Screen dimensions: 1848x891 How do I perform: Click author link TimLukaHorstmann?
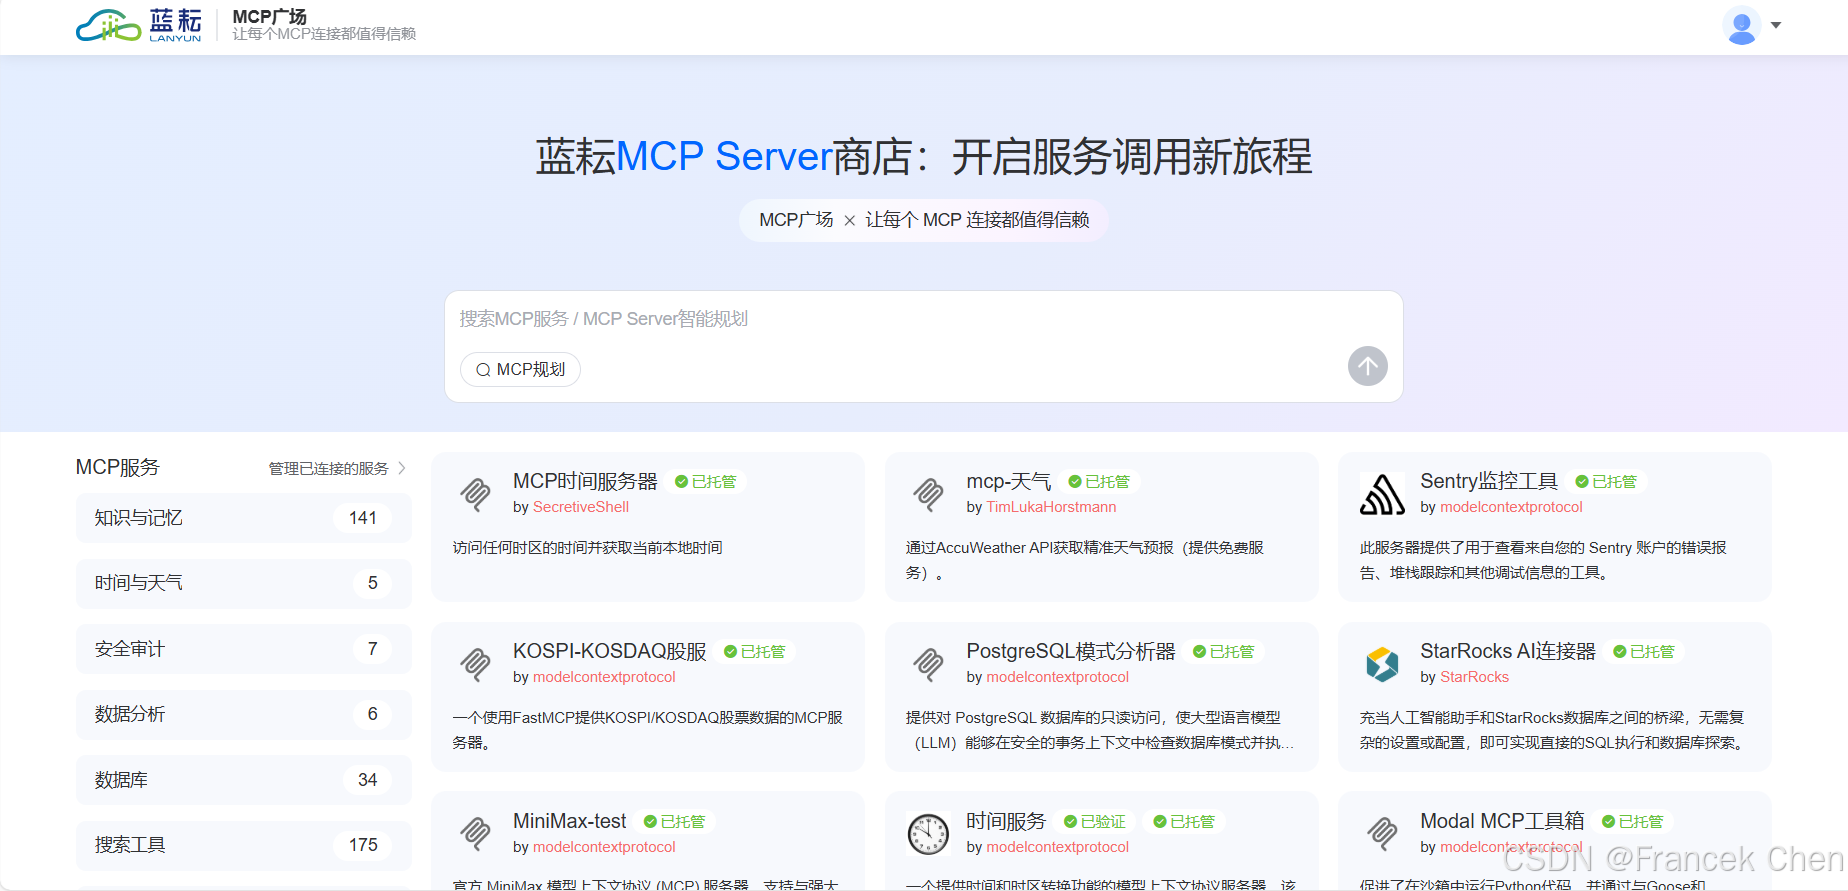click(1051, 507)
